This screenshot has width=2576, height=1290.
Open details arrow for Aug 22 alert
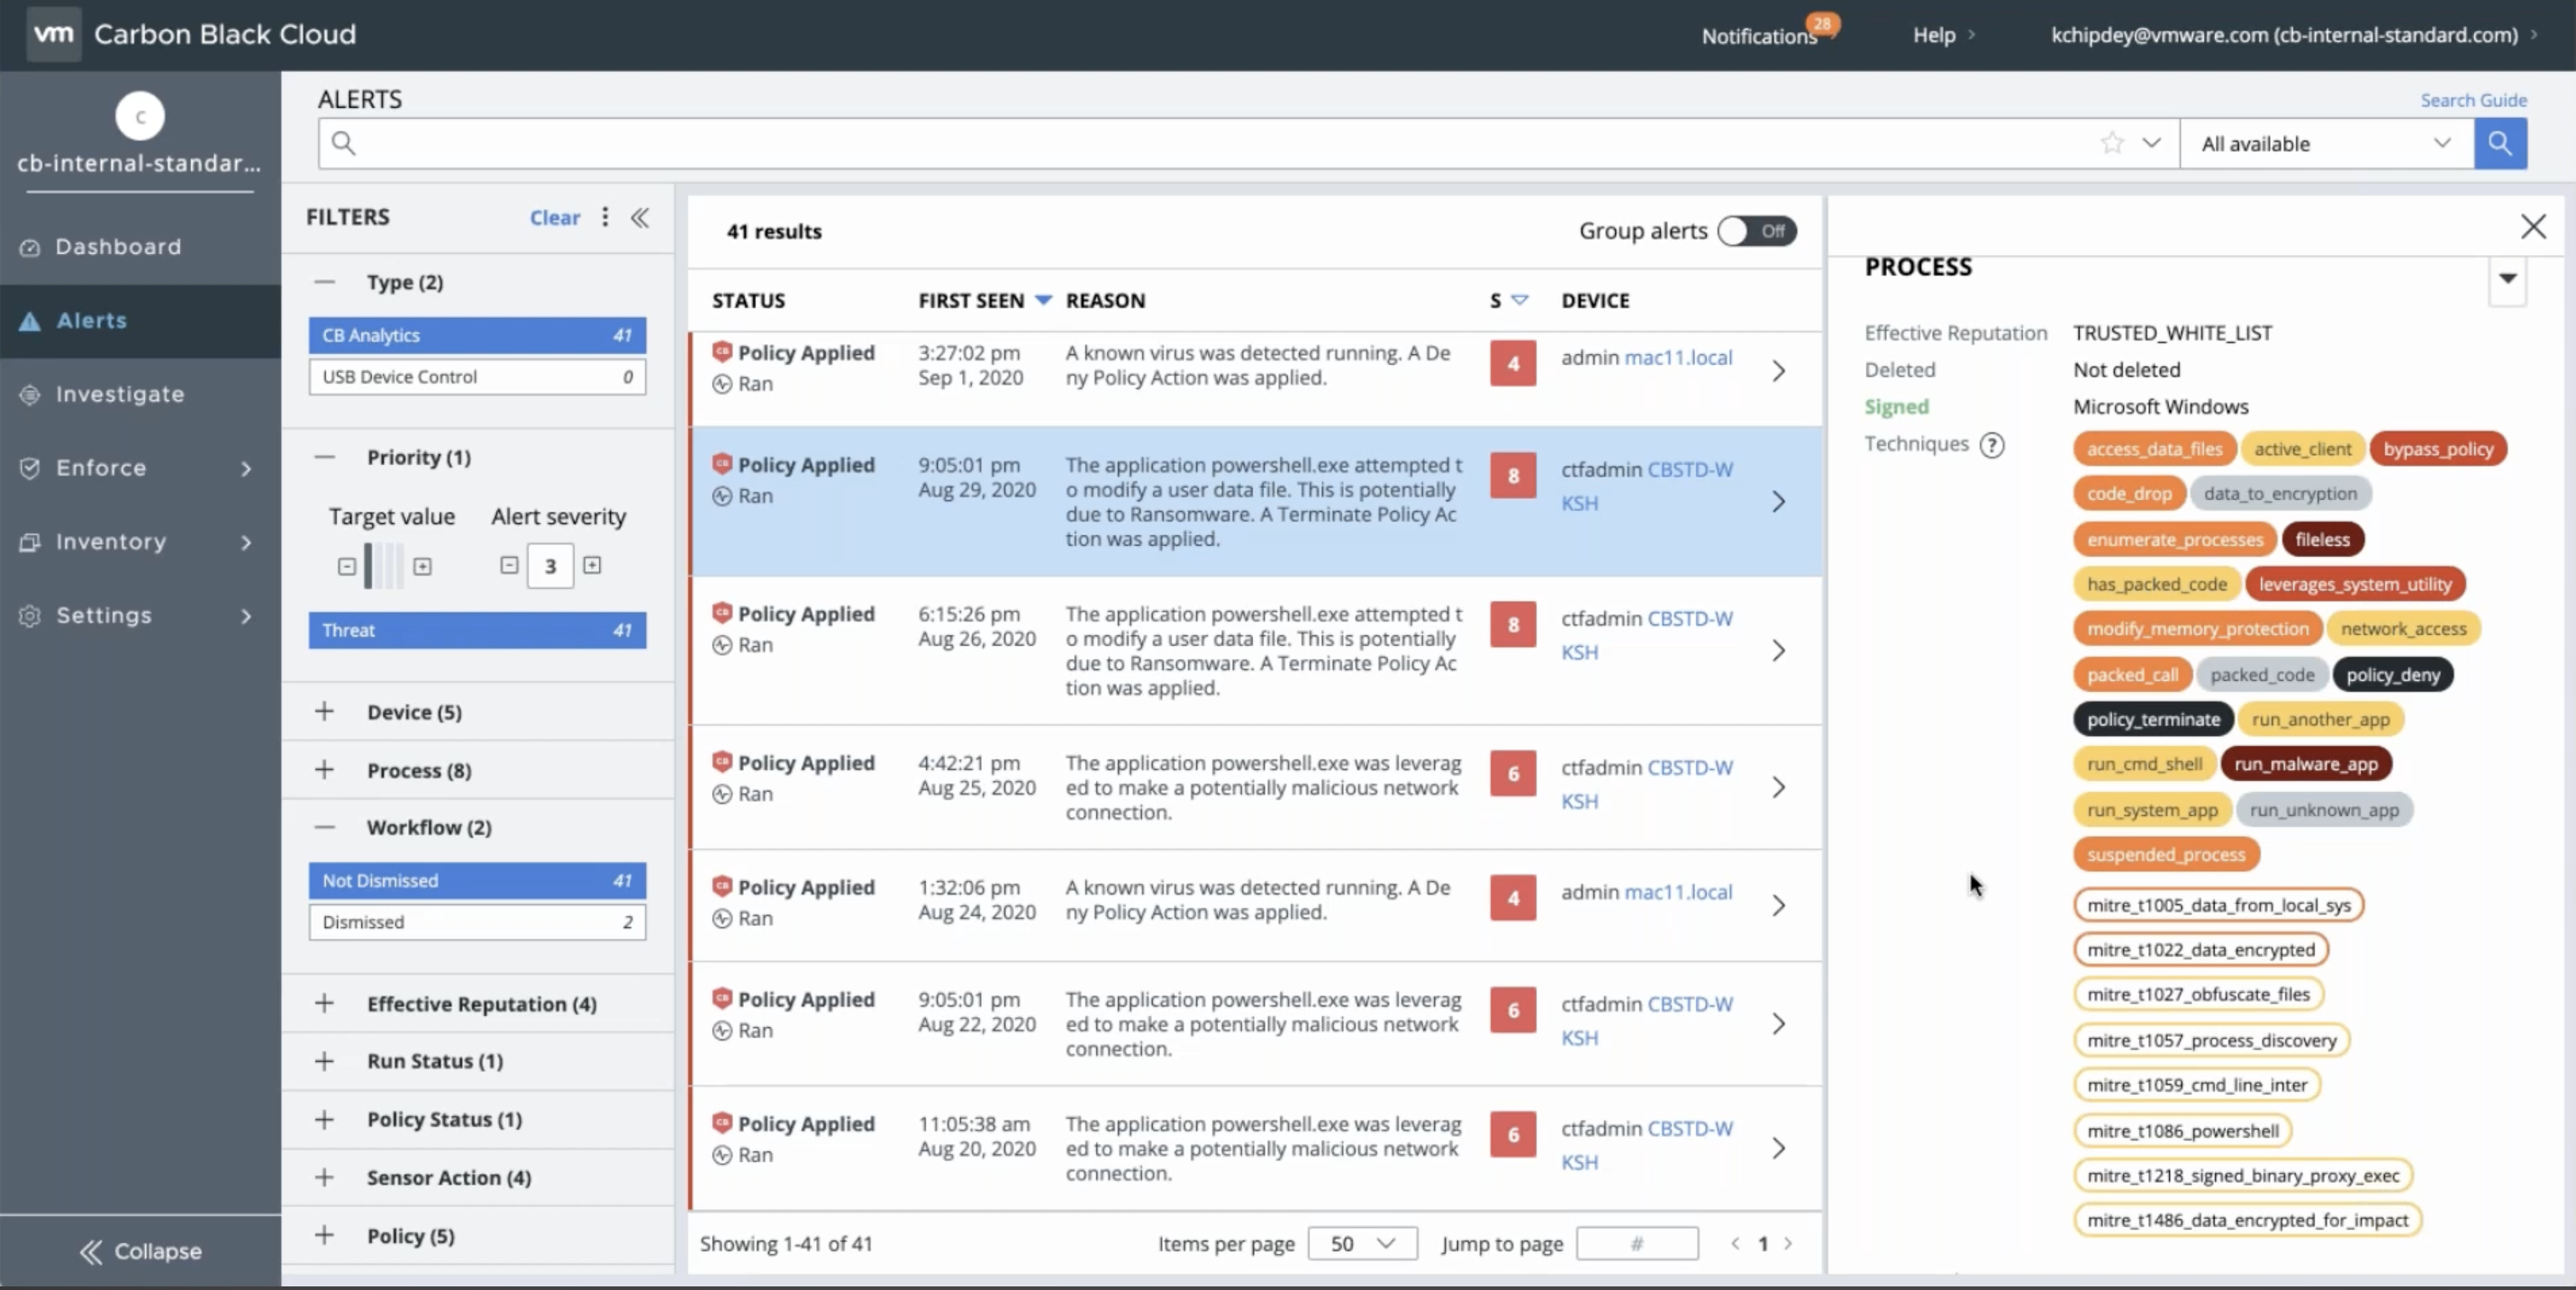1779,1024
